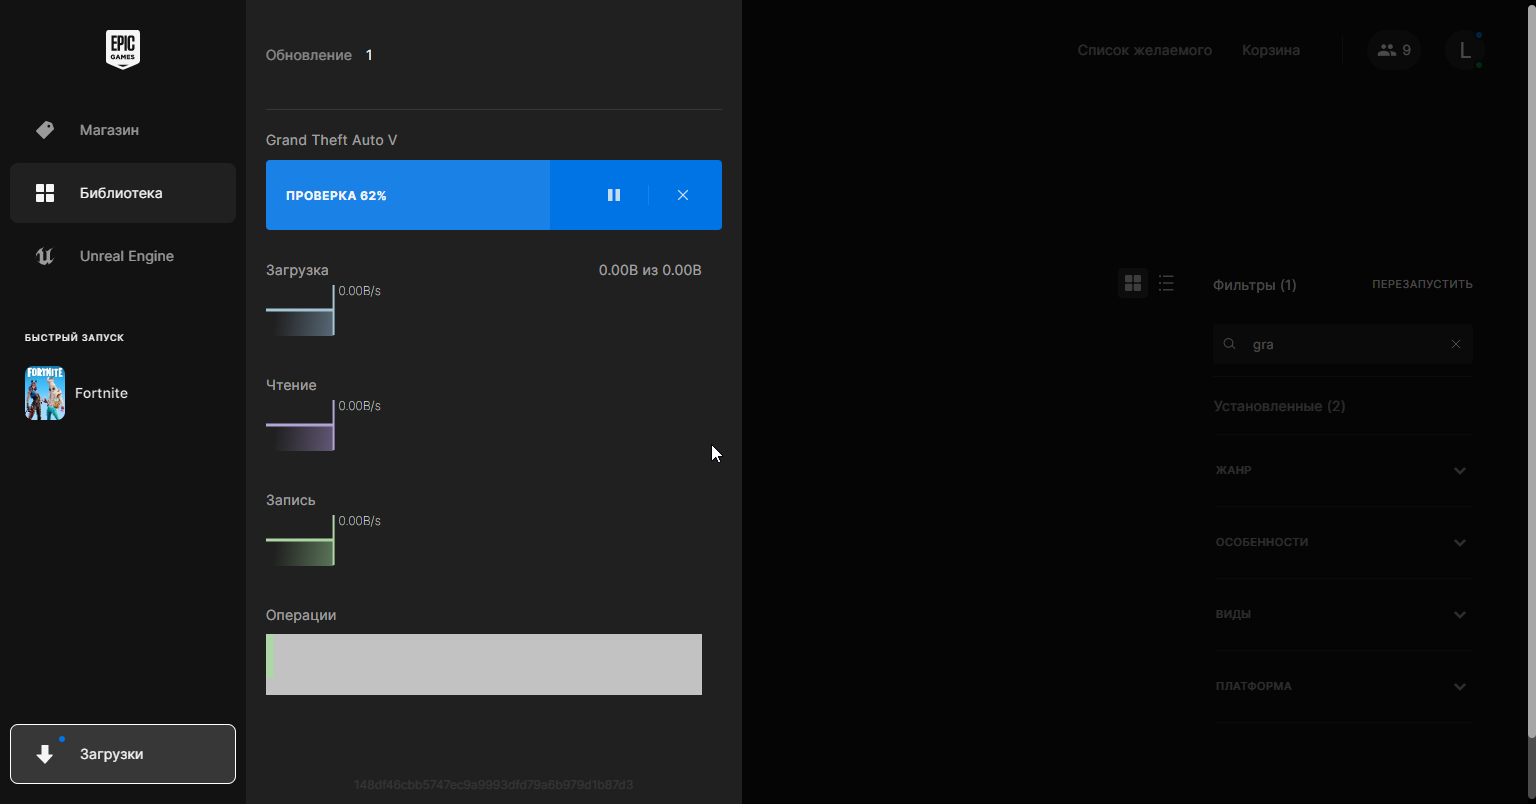Expand the ВИДЫ filter
This screenshot has width=1536, height=804.
point(1343,614)
